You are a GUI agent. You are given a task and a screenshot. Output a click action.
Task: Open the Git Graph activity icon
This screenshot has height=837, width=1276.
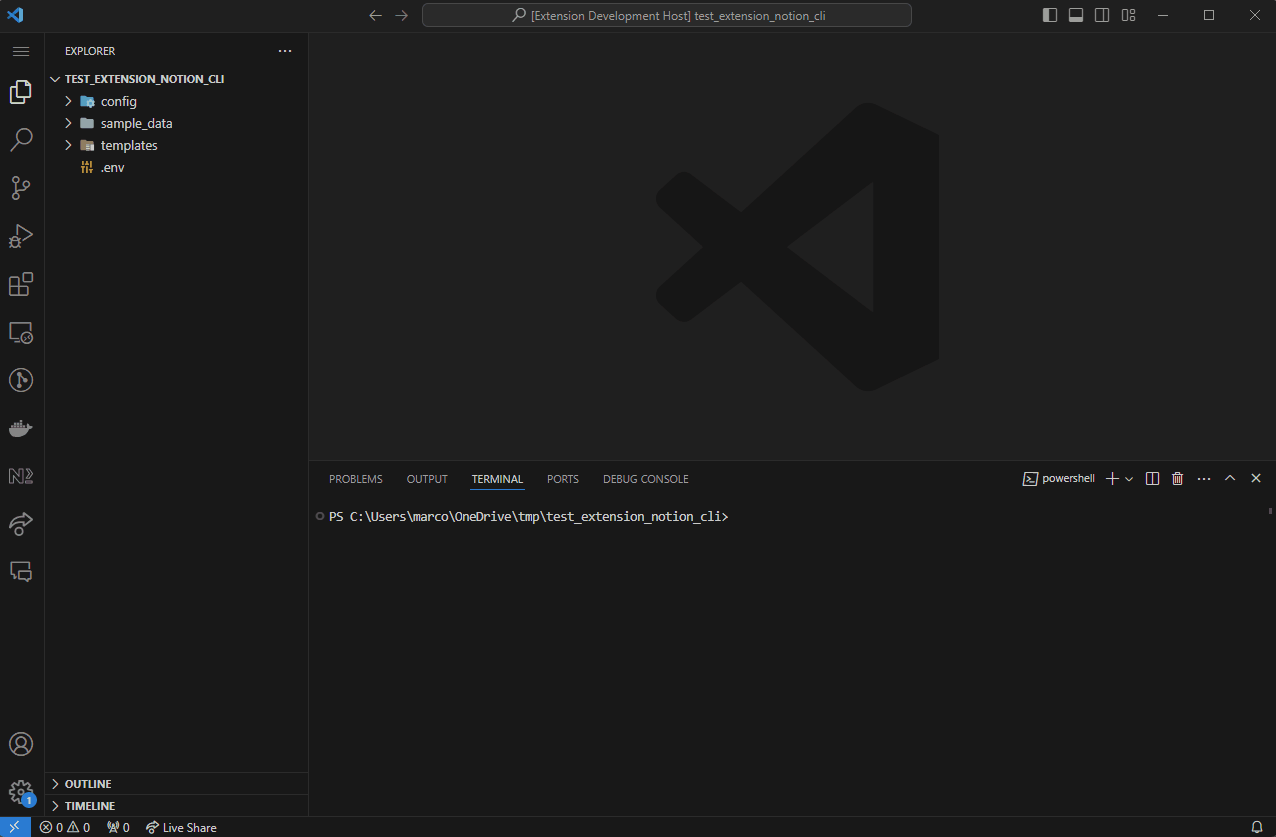(21, 380)
